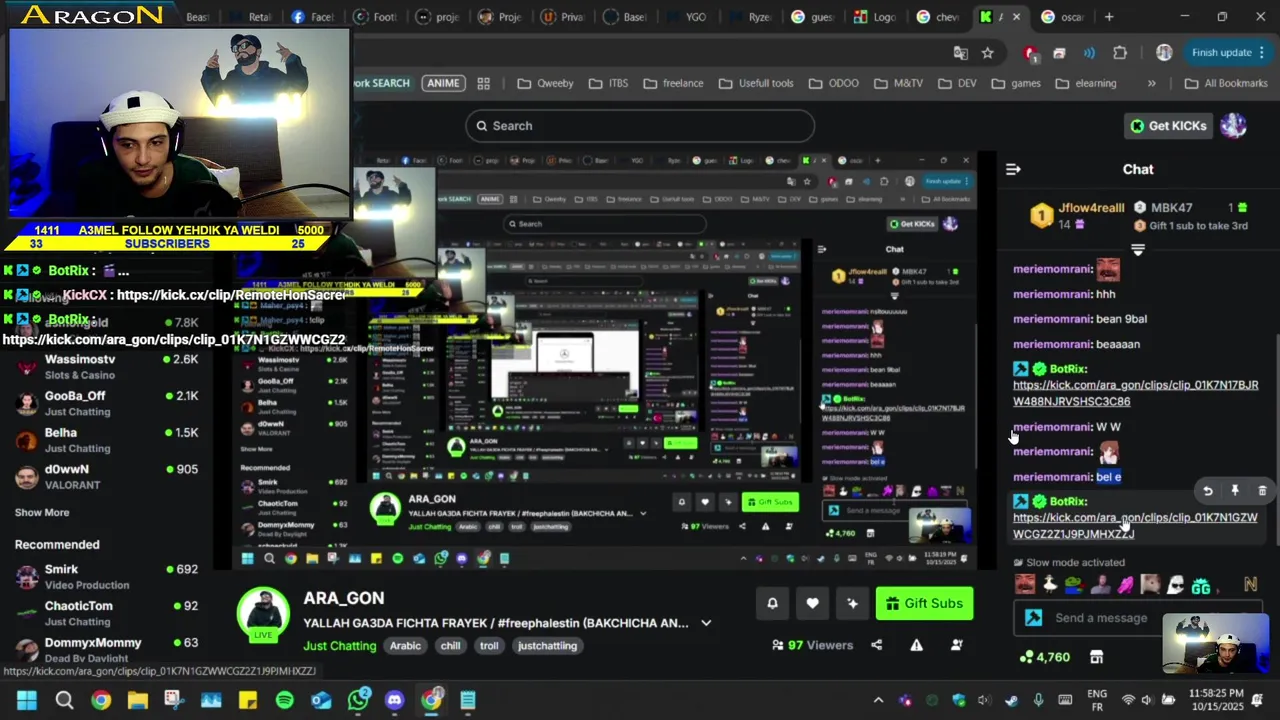
Task: Open the M&TV bookmarks folder
Action: 898,83
